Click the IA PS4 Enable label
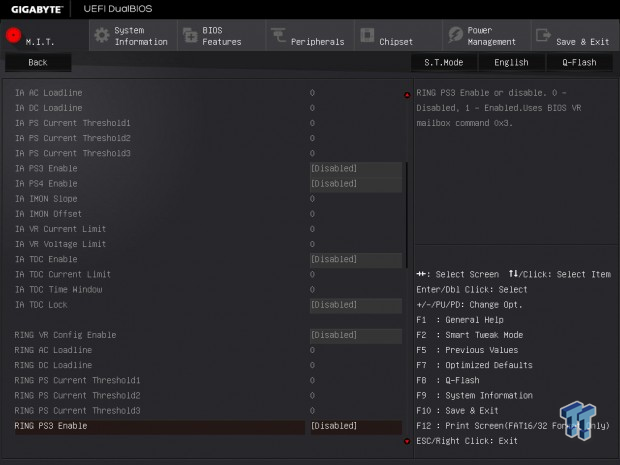The image size is (620, 465). (46, 184)
